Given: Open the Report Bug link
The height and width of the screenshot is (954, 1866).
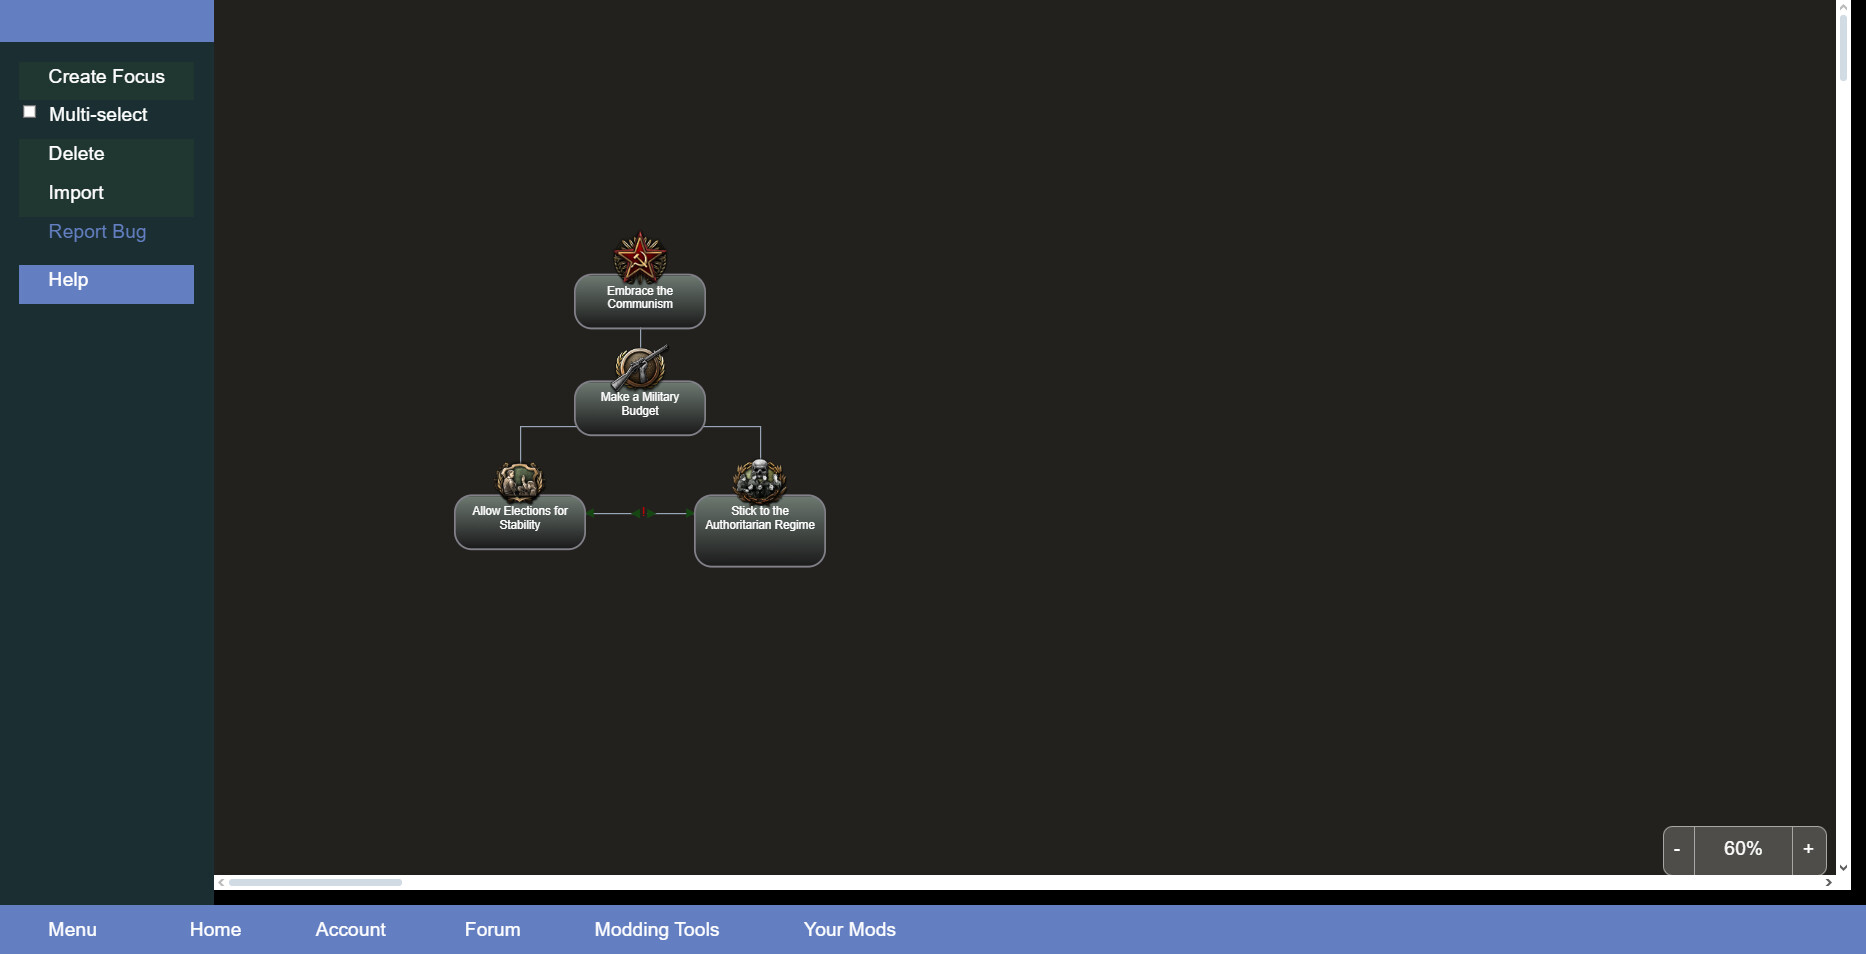Looking at the screenshot, I should coord(97,231).
